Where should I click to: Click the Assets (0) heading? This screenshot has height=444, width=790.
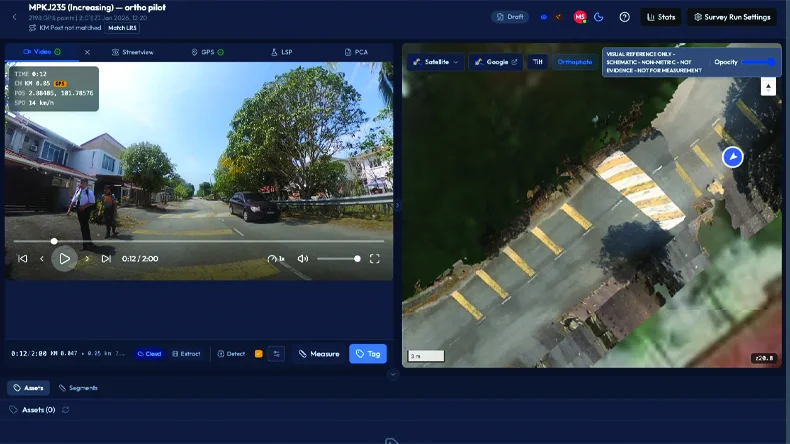(x=38, y=410)
